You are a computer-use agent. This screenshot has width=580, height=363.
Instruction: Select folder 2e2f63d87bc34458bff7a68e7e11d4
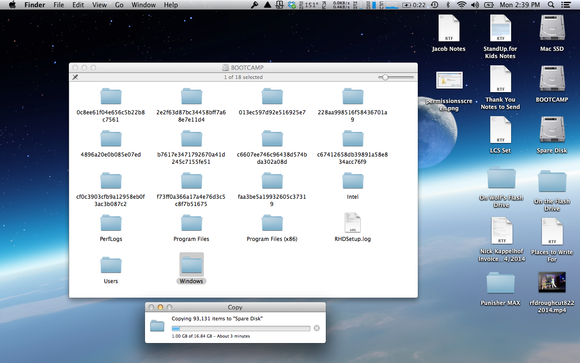point(191,97)
